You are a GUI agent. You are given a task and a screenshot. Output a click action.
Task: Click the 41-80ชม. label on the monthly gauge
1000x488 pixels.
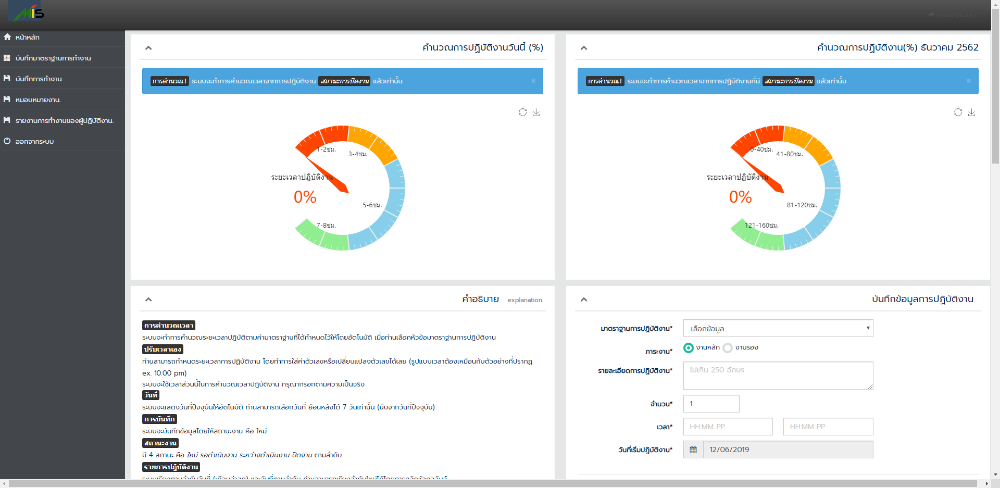[789, 154]
